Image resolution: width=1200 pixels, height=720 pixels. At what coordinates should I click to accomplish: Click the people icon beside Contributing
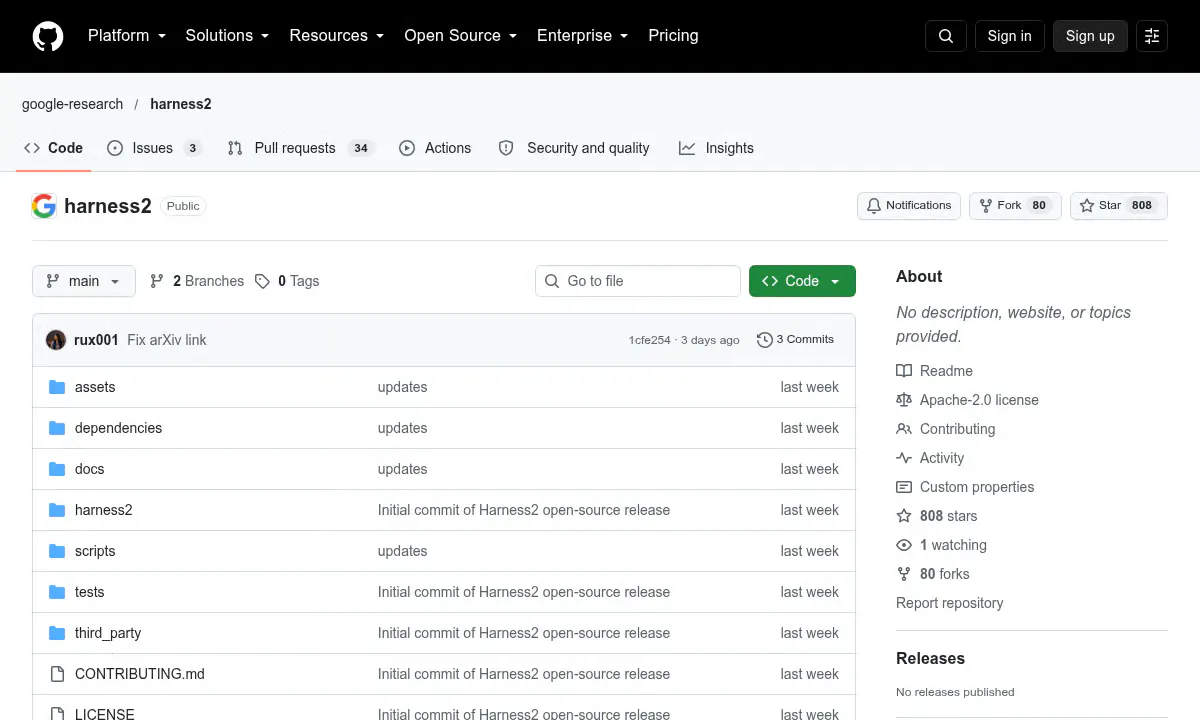(x=904, y=429)
